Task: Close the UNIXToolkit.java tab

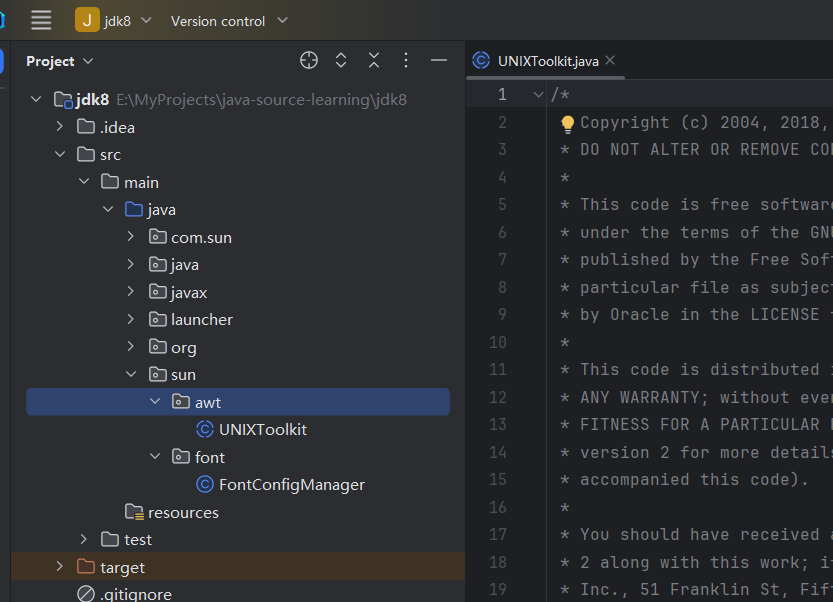Action: (x=611, y=61)
